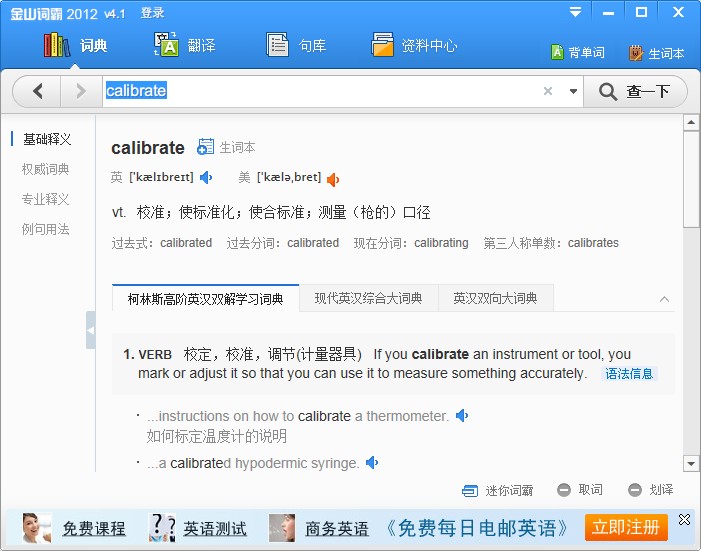Viewport: 701px width, 551px height.
Task: Toggle 取词 word capture
Action: point(580,490)
